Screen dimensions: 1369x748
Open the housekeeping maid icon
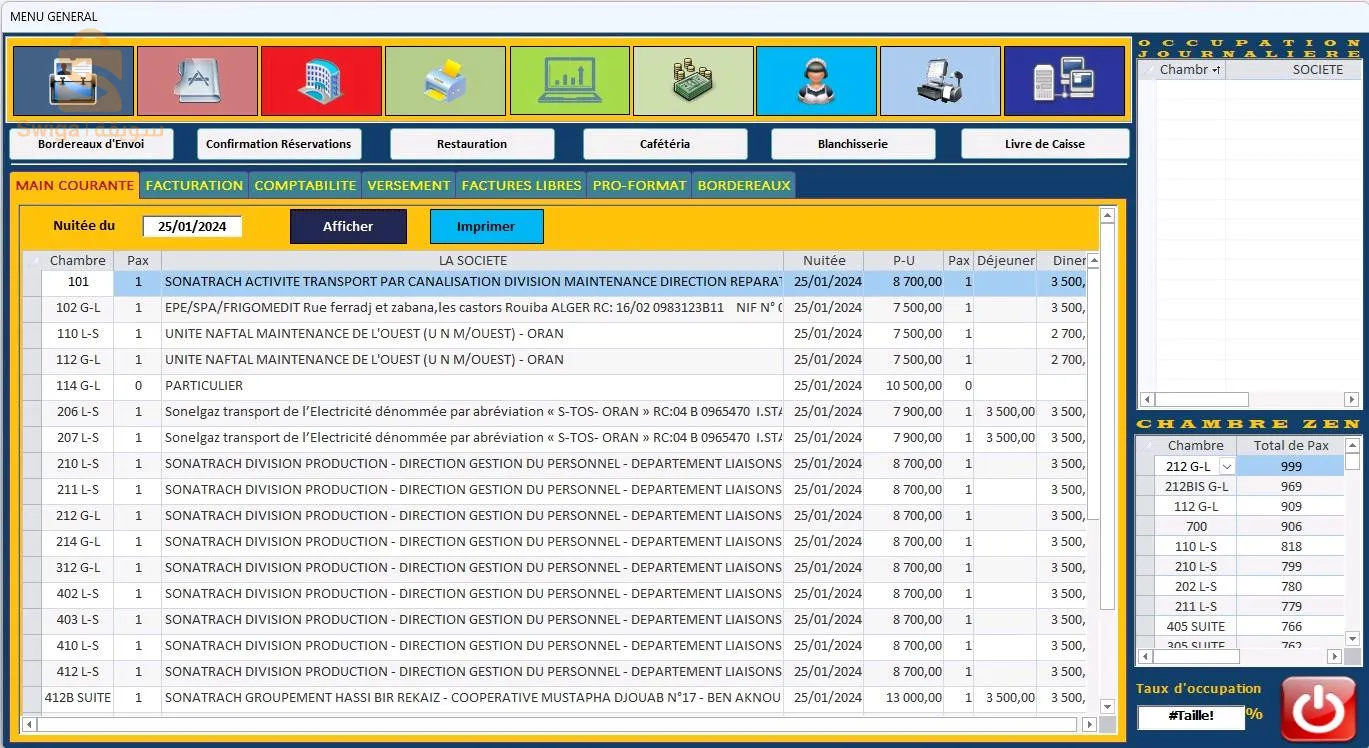816,81
